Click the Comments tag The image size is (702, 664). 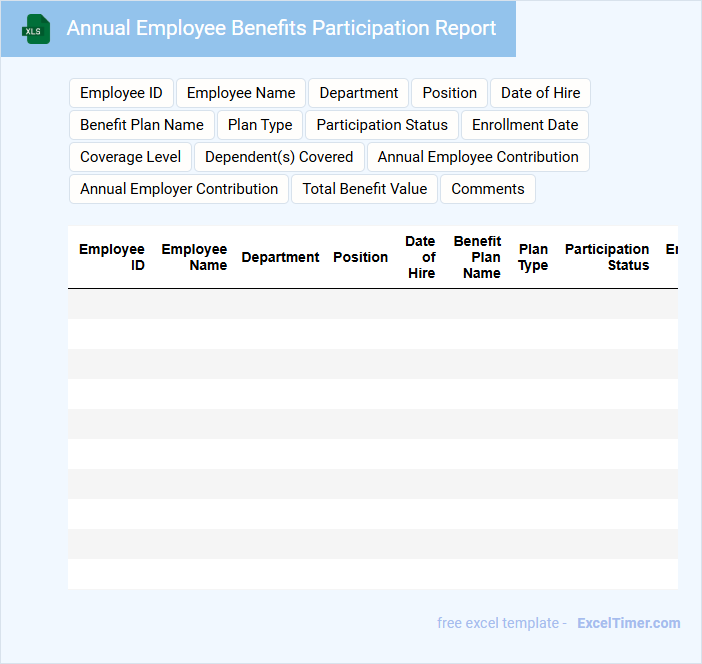pos(488,189)
